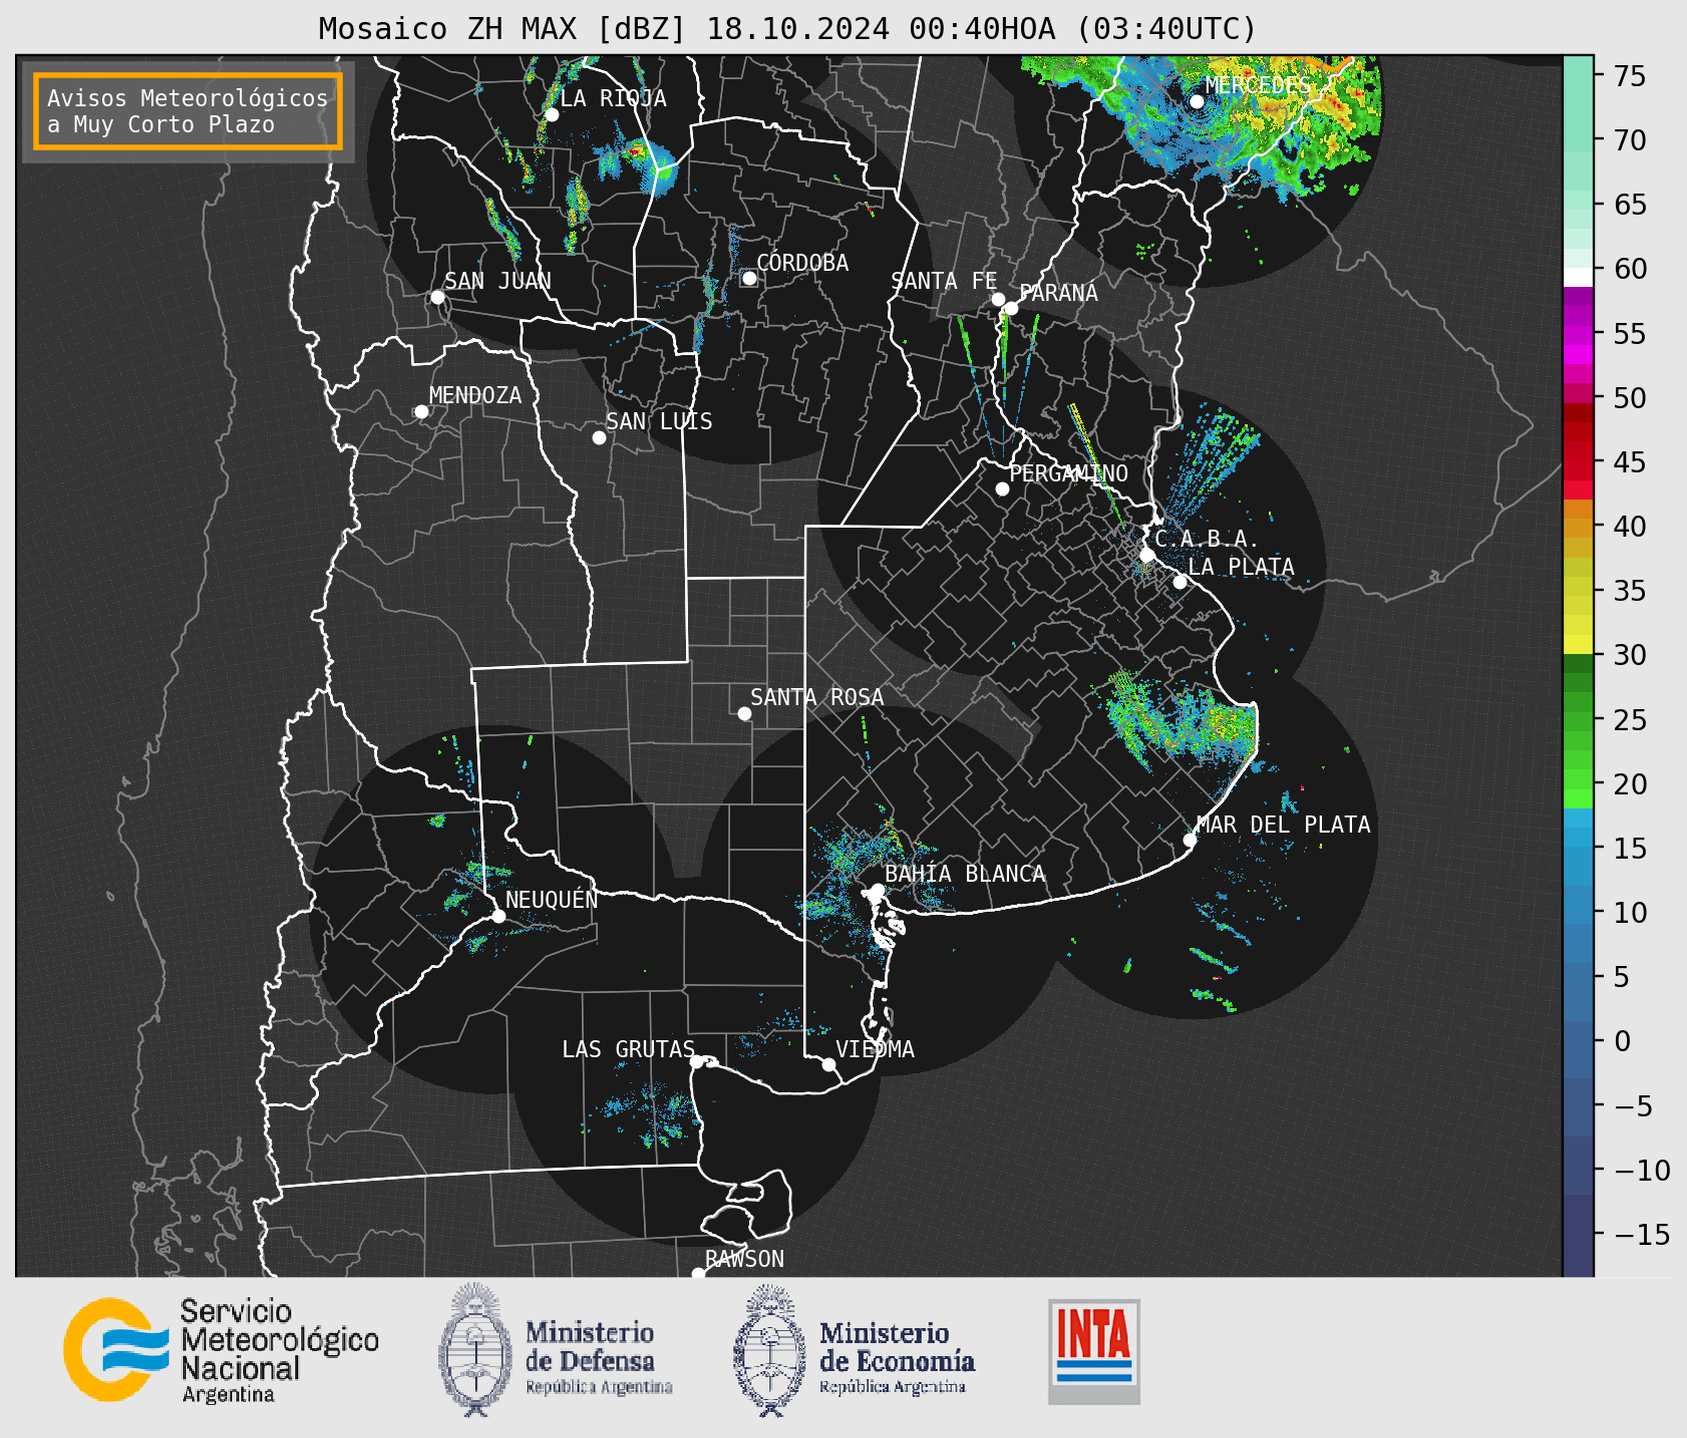Click the C.A.B.A. city marker dot

click(1148, 555)
